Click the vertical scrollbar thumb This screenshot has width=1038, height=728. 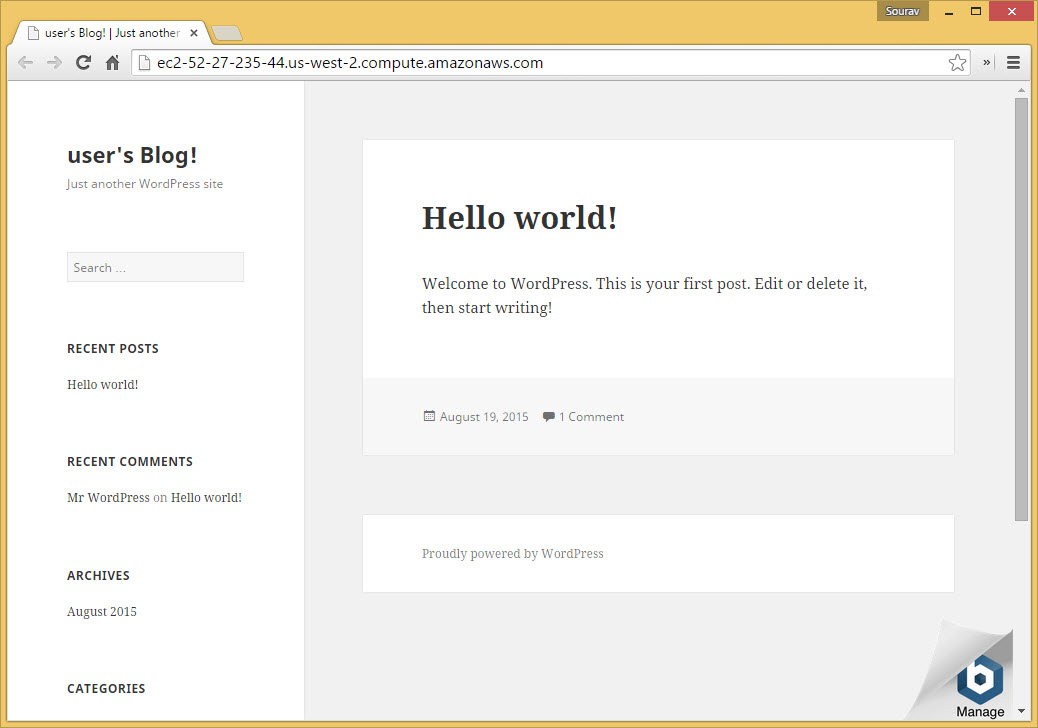tap(1021, 309)
